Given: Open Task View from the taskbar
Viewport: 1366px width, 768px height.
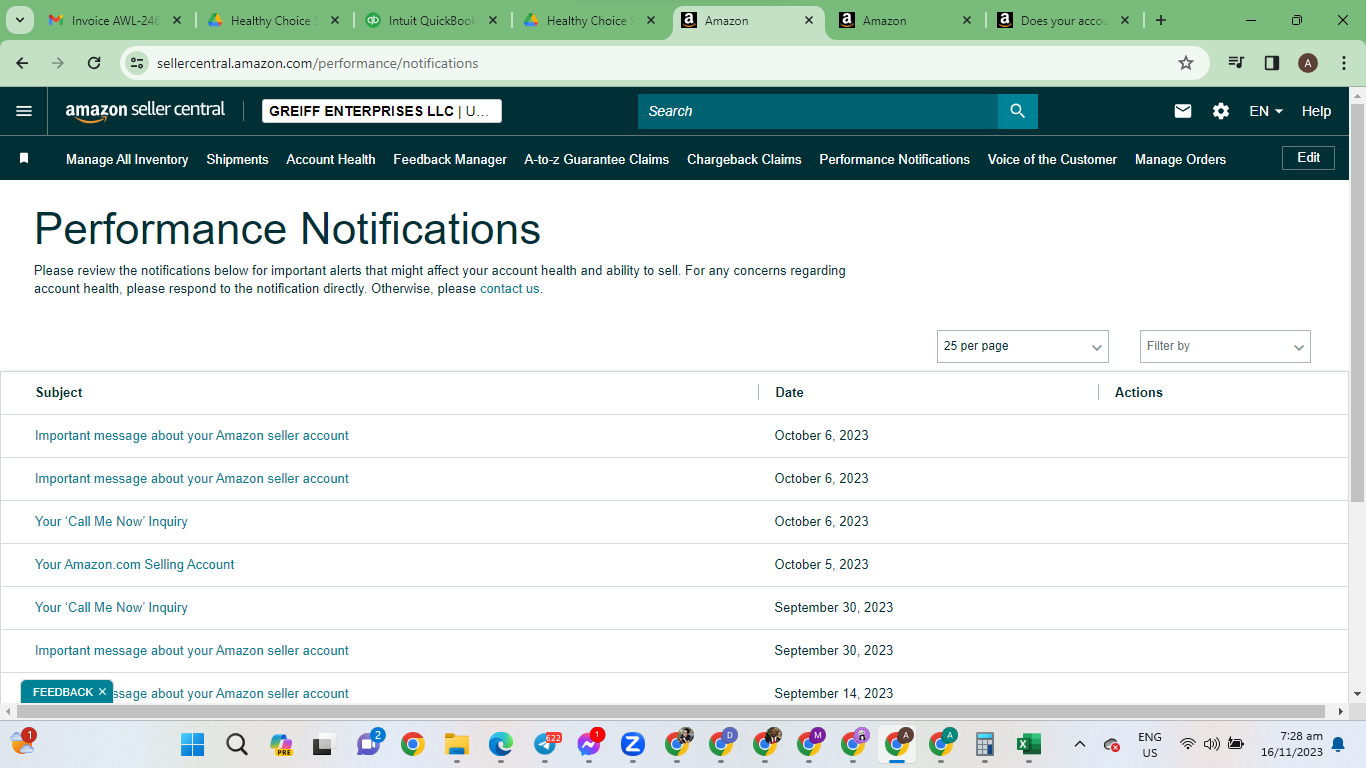Looking at the screenshot, I should [324, 744].
